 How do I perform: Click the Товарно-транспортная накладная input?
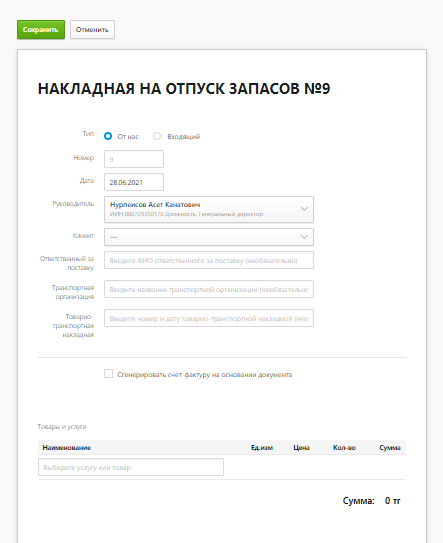[209, 318]
